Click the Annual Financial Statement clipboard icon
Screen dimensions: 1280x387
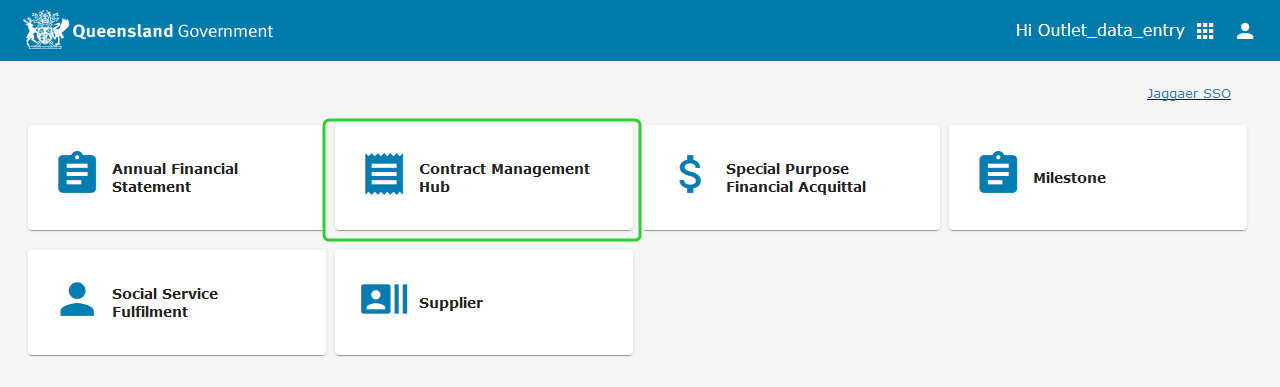pyautogui.click(x=77, y=173)
